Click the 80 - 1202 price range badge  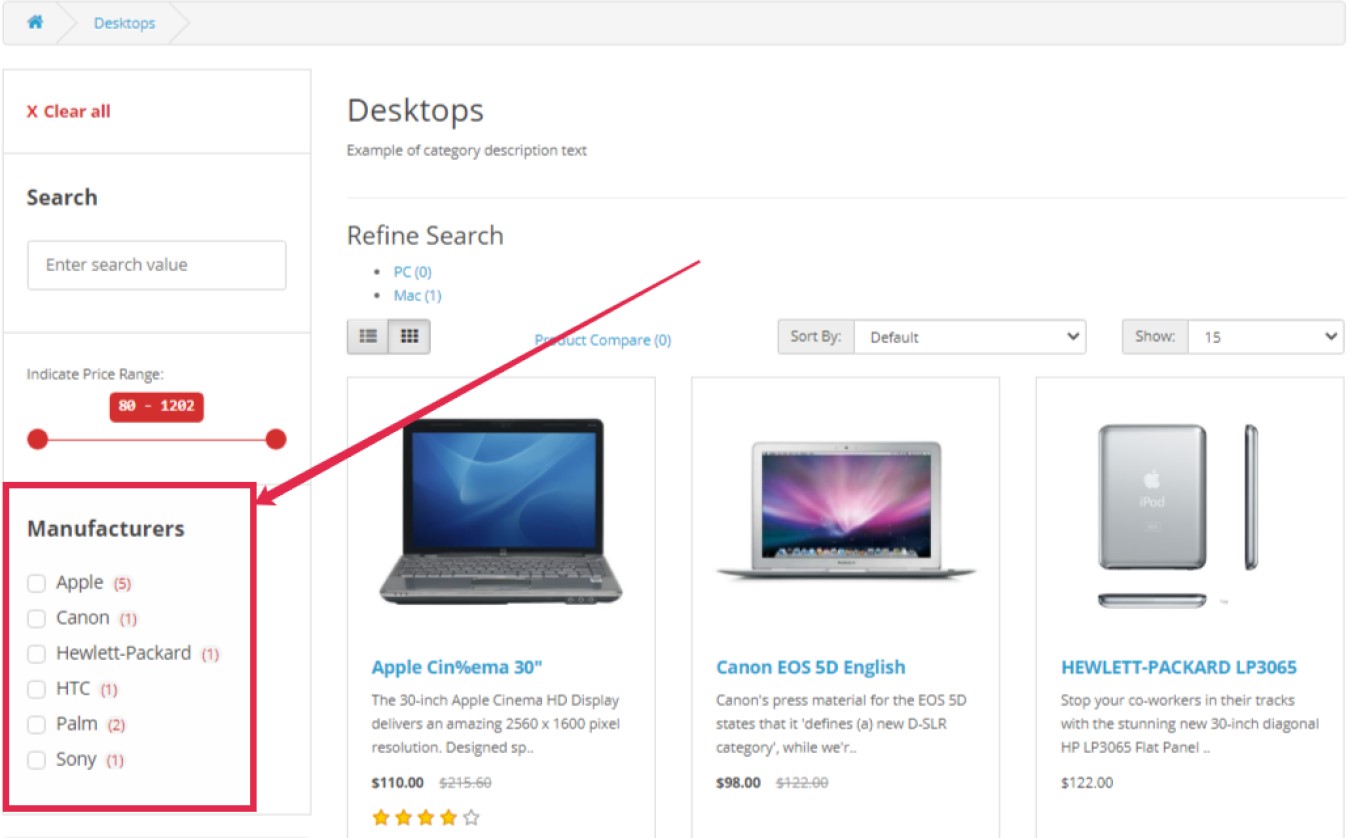156,407
